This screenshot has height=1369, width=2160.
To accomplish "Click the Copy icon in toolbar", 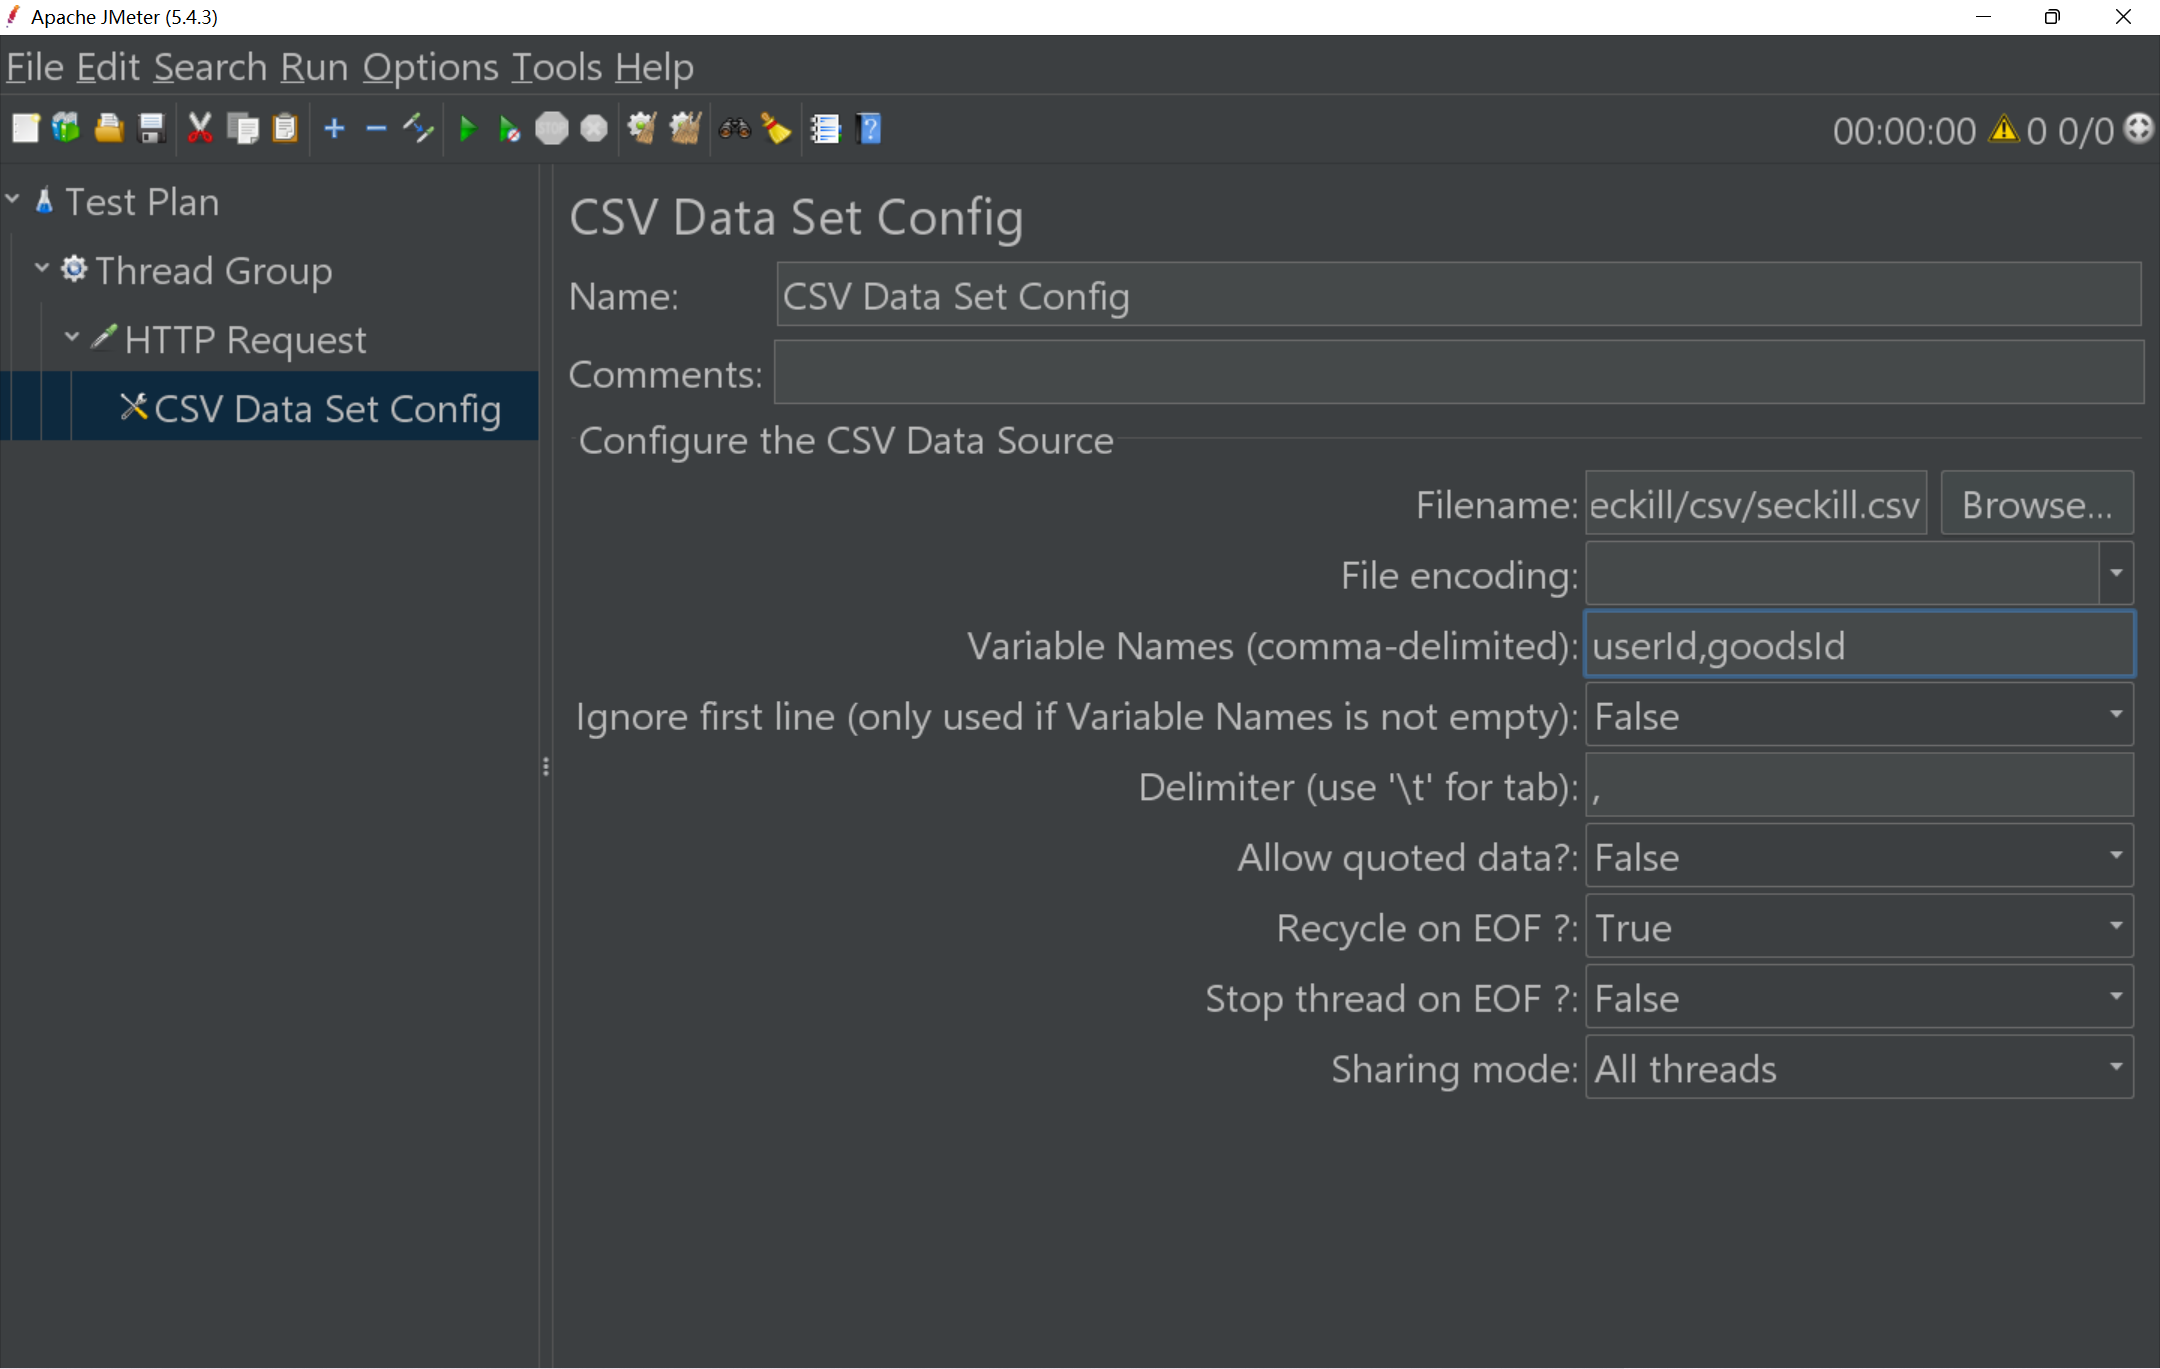I will click(x=243, y=129).
